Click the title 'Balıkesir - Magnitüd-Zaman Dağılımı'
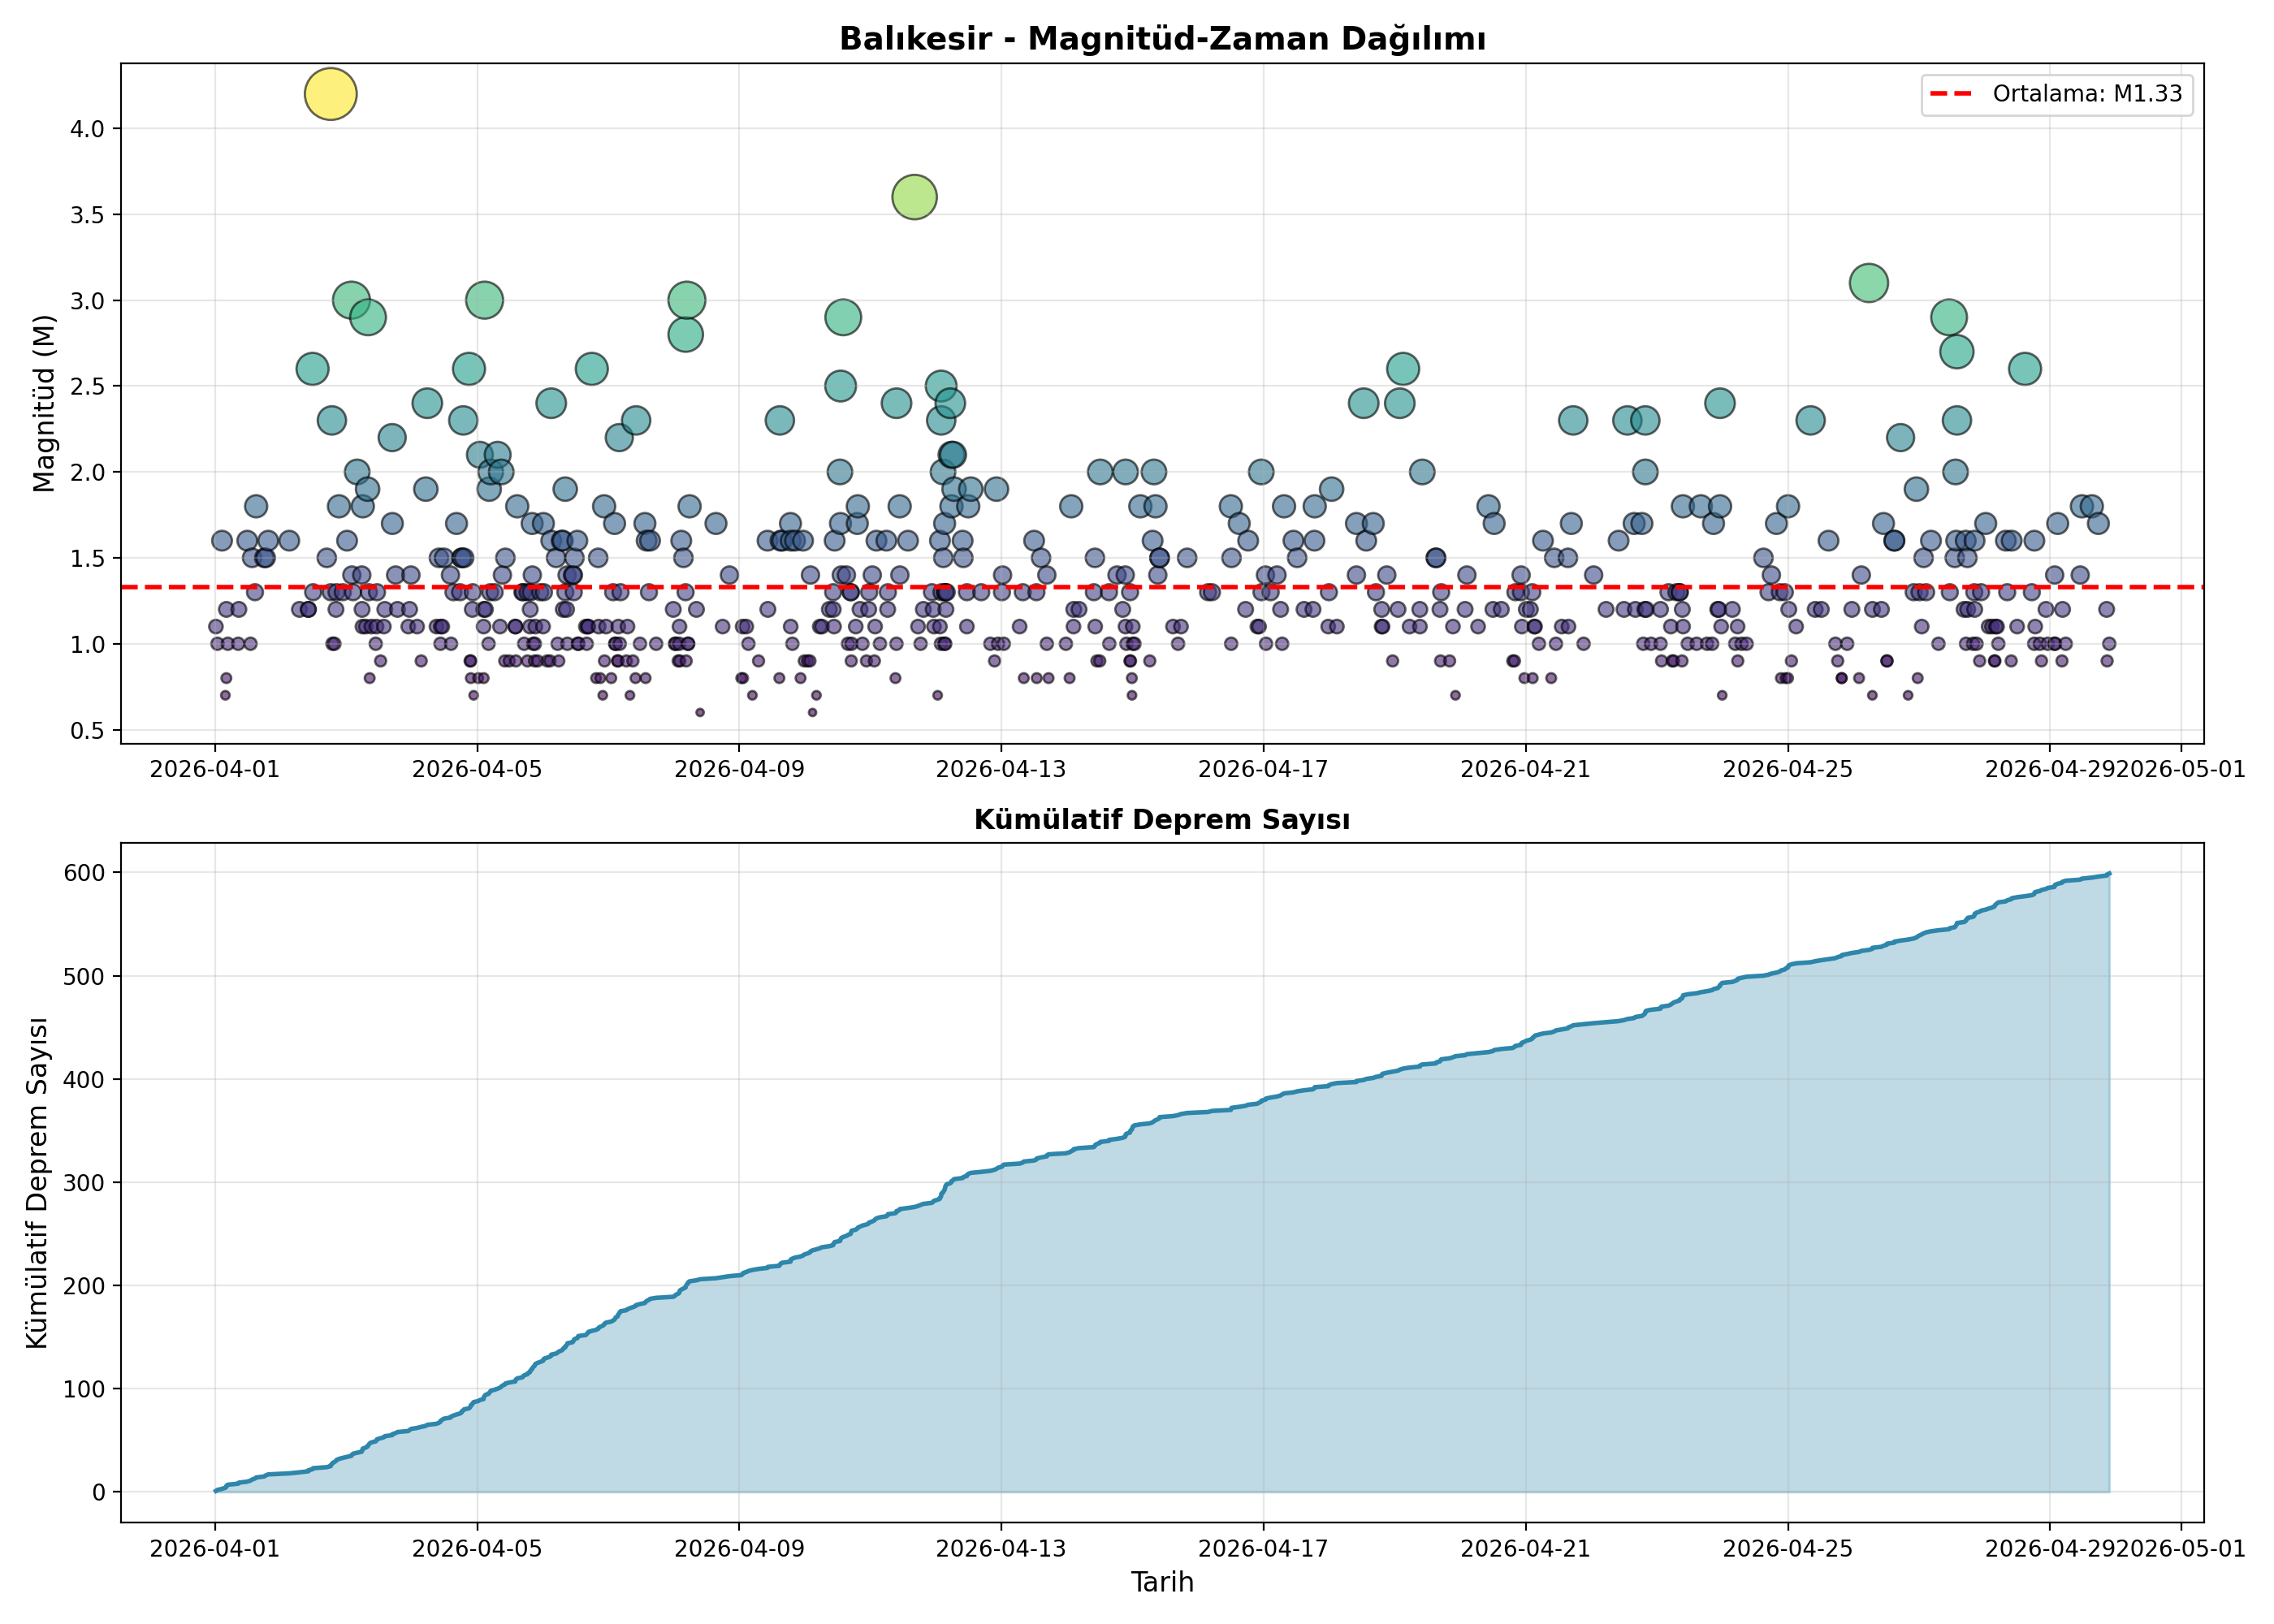The height and width of the screenshot is (1624, 2274). [1162, 39]
